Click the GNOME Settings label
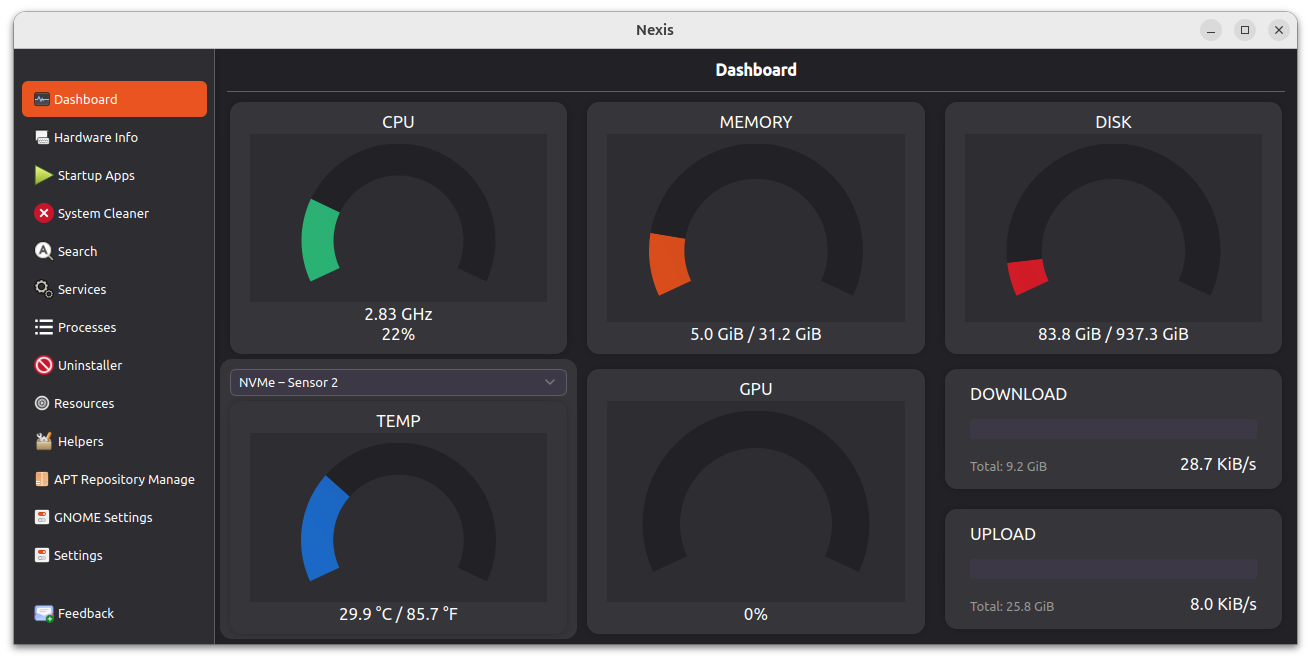Viewport: 1311px width, 661px height. [103, 517]
